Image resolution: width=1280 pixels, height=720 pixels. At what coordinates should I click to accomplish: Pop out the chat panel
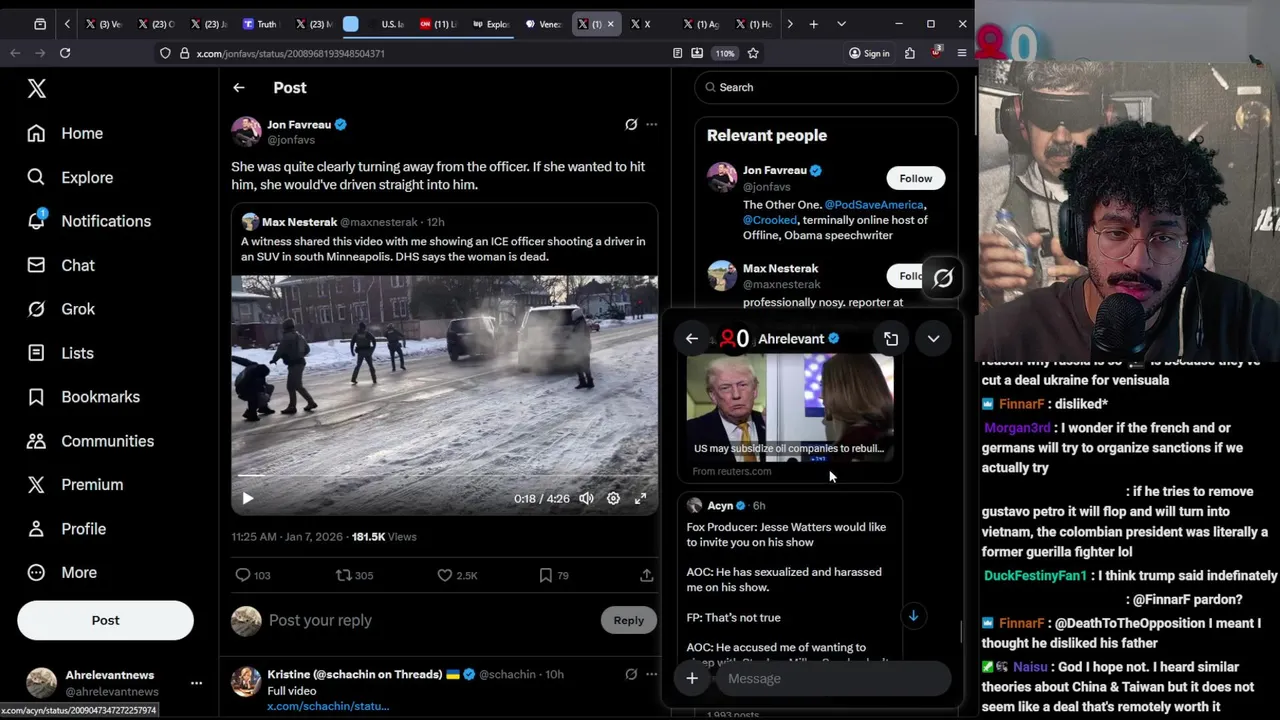pyautogui.click(x=891, y=339)
